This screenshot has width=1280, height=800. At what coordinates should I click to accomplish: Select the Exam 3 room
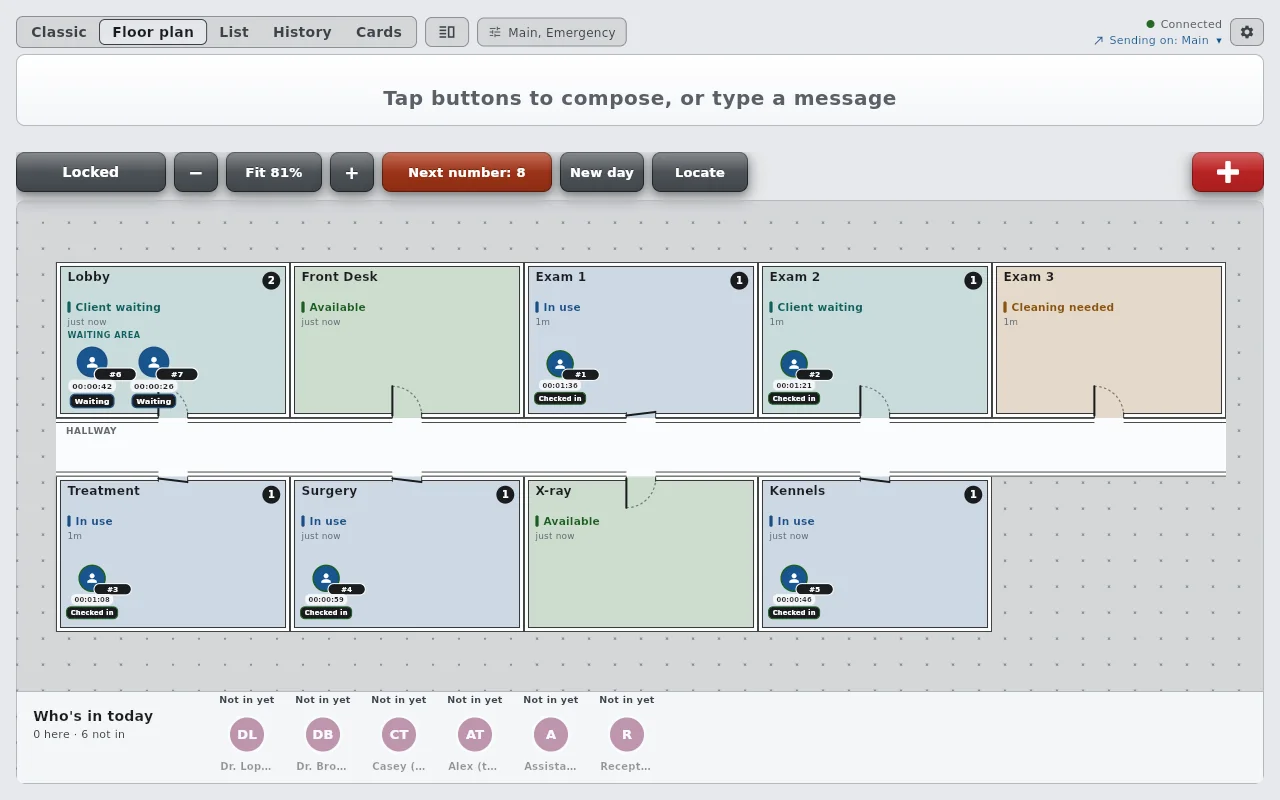[x=1109, y=340]
